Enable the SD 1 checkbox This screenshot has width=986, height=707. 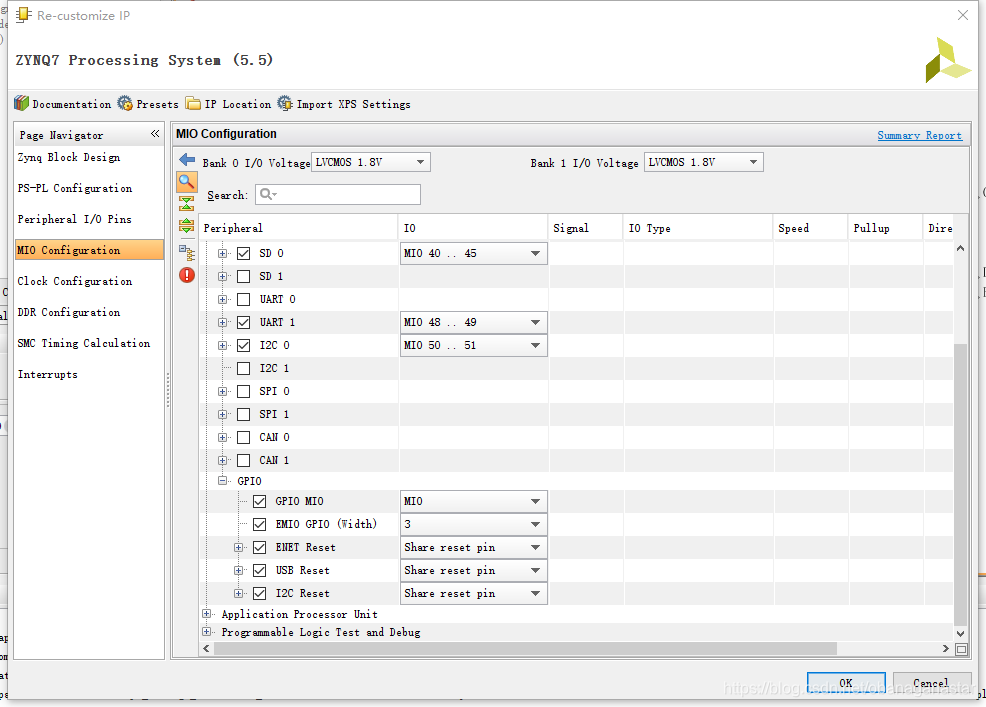click(243, 276)
